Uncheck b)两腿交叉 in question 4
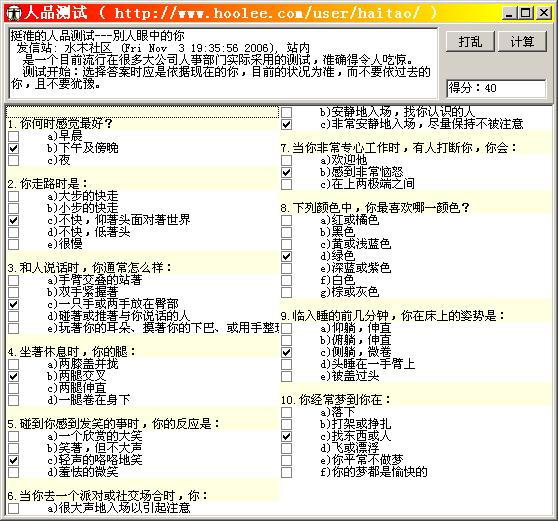Image resolution: width=558 pixels, height=521 pixels. 14,376
